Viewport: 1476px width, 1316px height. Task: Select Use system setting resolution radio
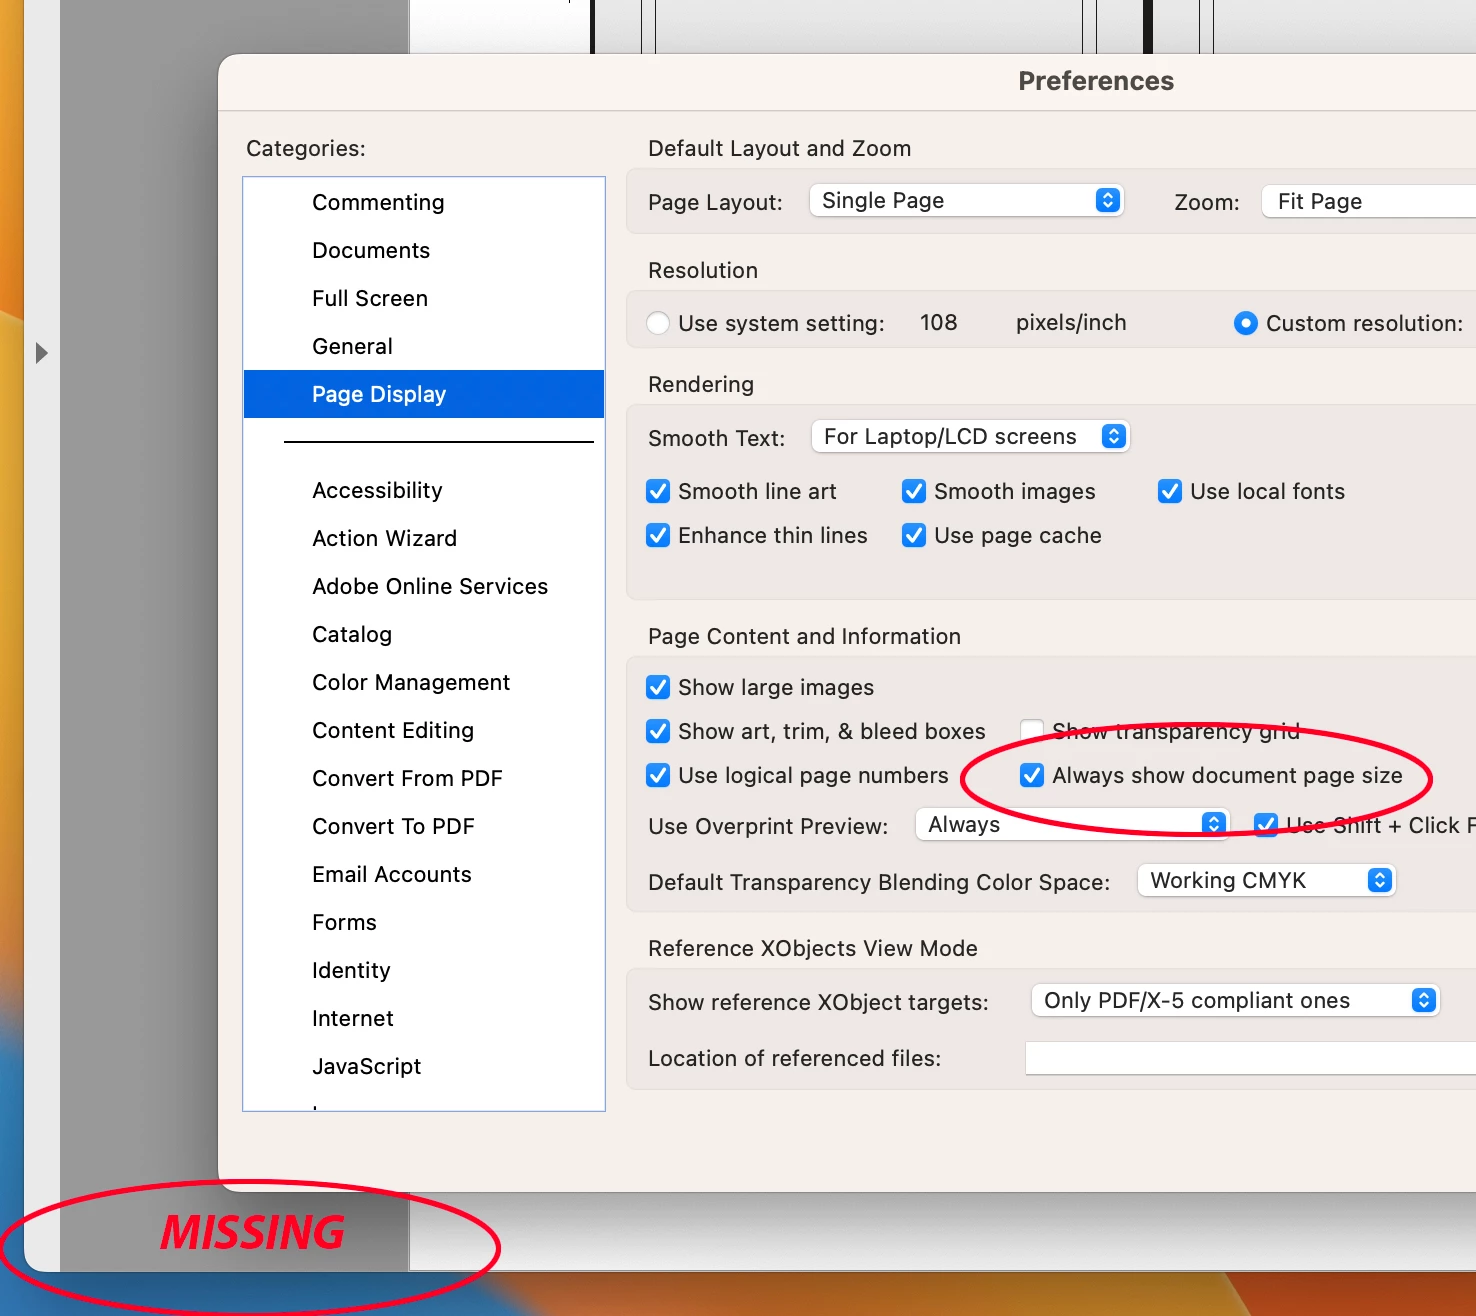[658, 323]
